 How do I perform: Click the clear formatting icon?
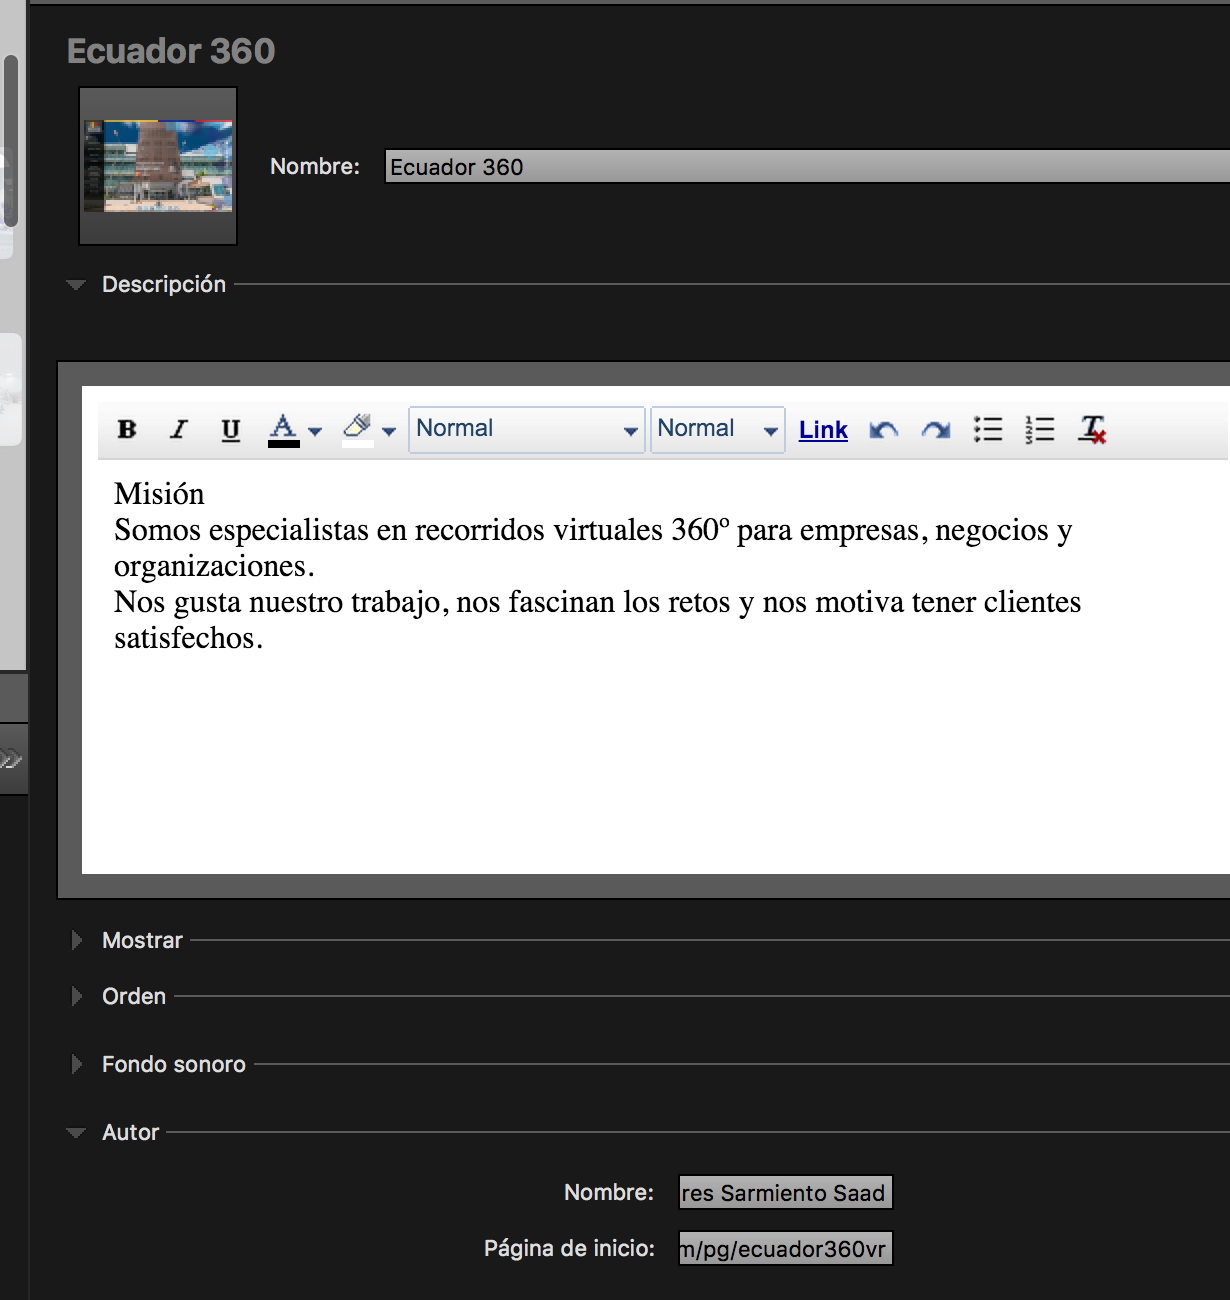[1092, 429]
